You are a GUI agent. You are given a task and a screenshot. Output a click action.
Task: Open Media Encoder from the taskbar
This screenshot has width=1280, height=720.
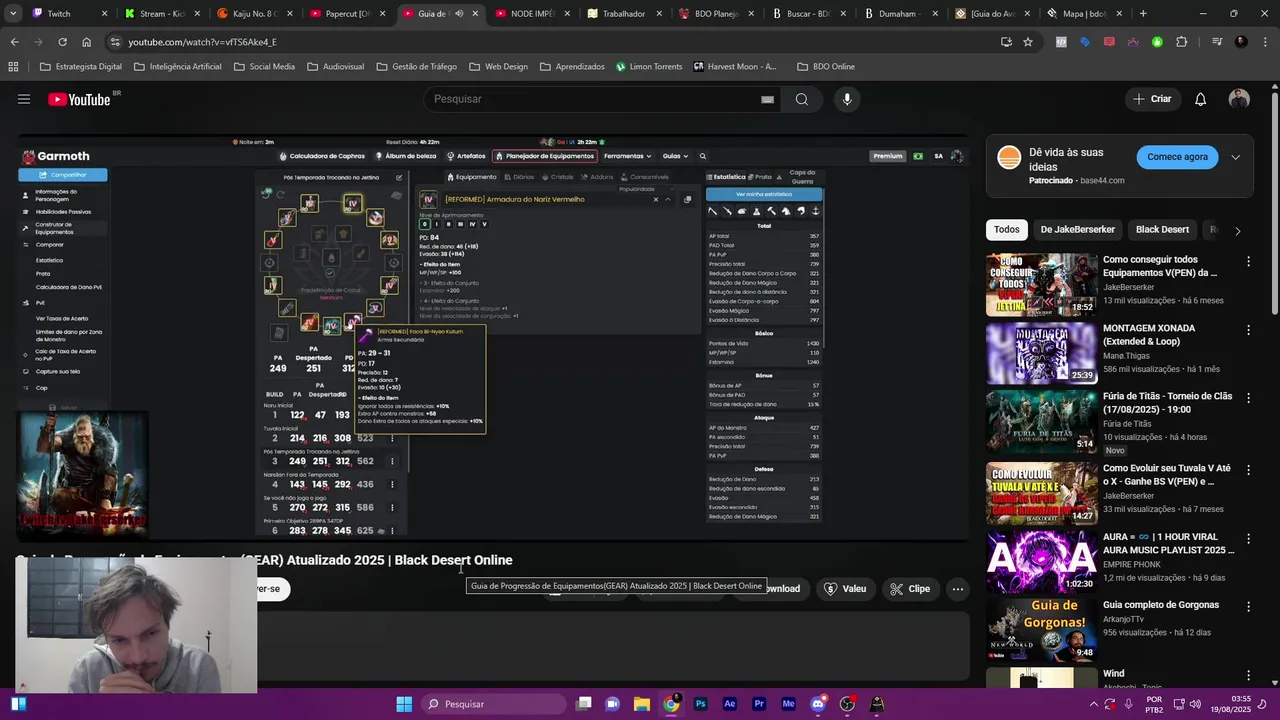tap(788, 704)
